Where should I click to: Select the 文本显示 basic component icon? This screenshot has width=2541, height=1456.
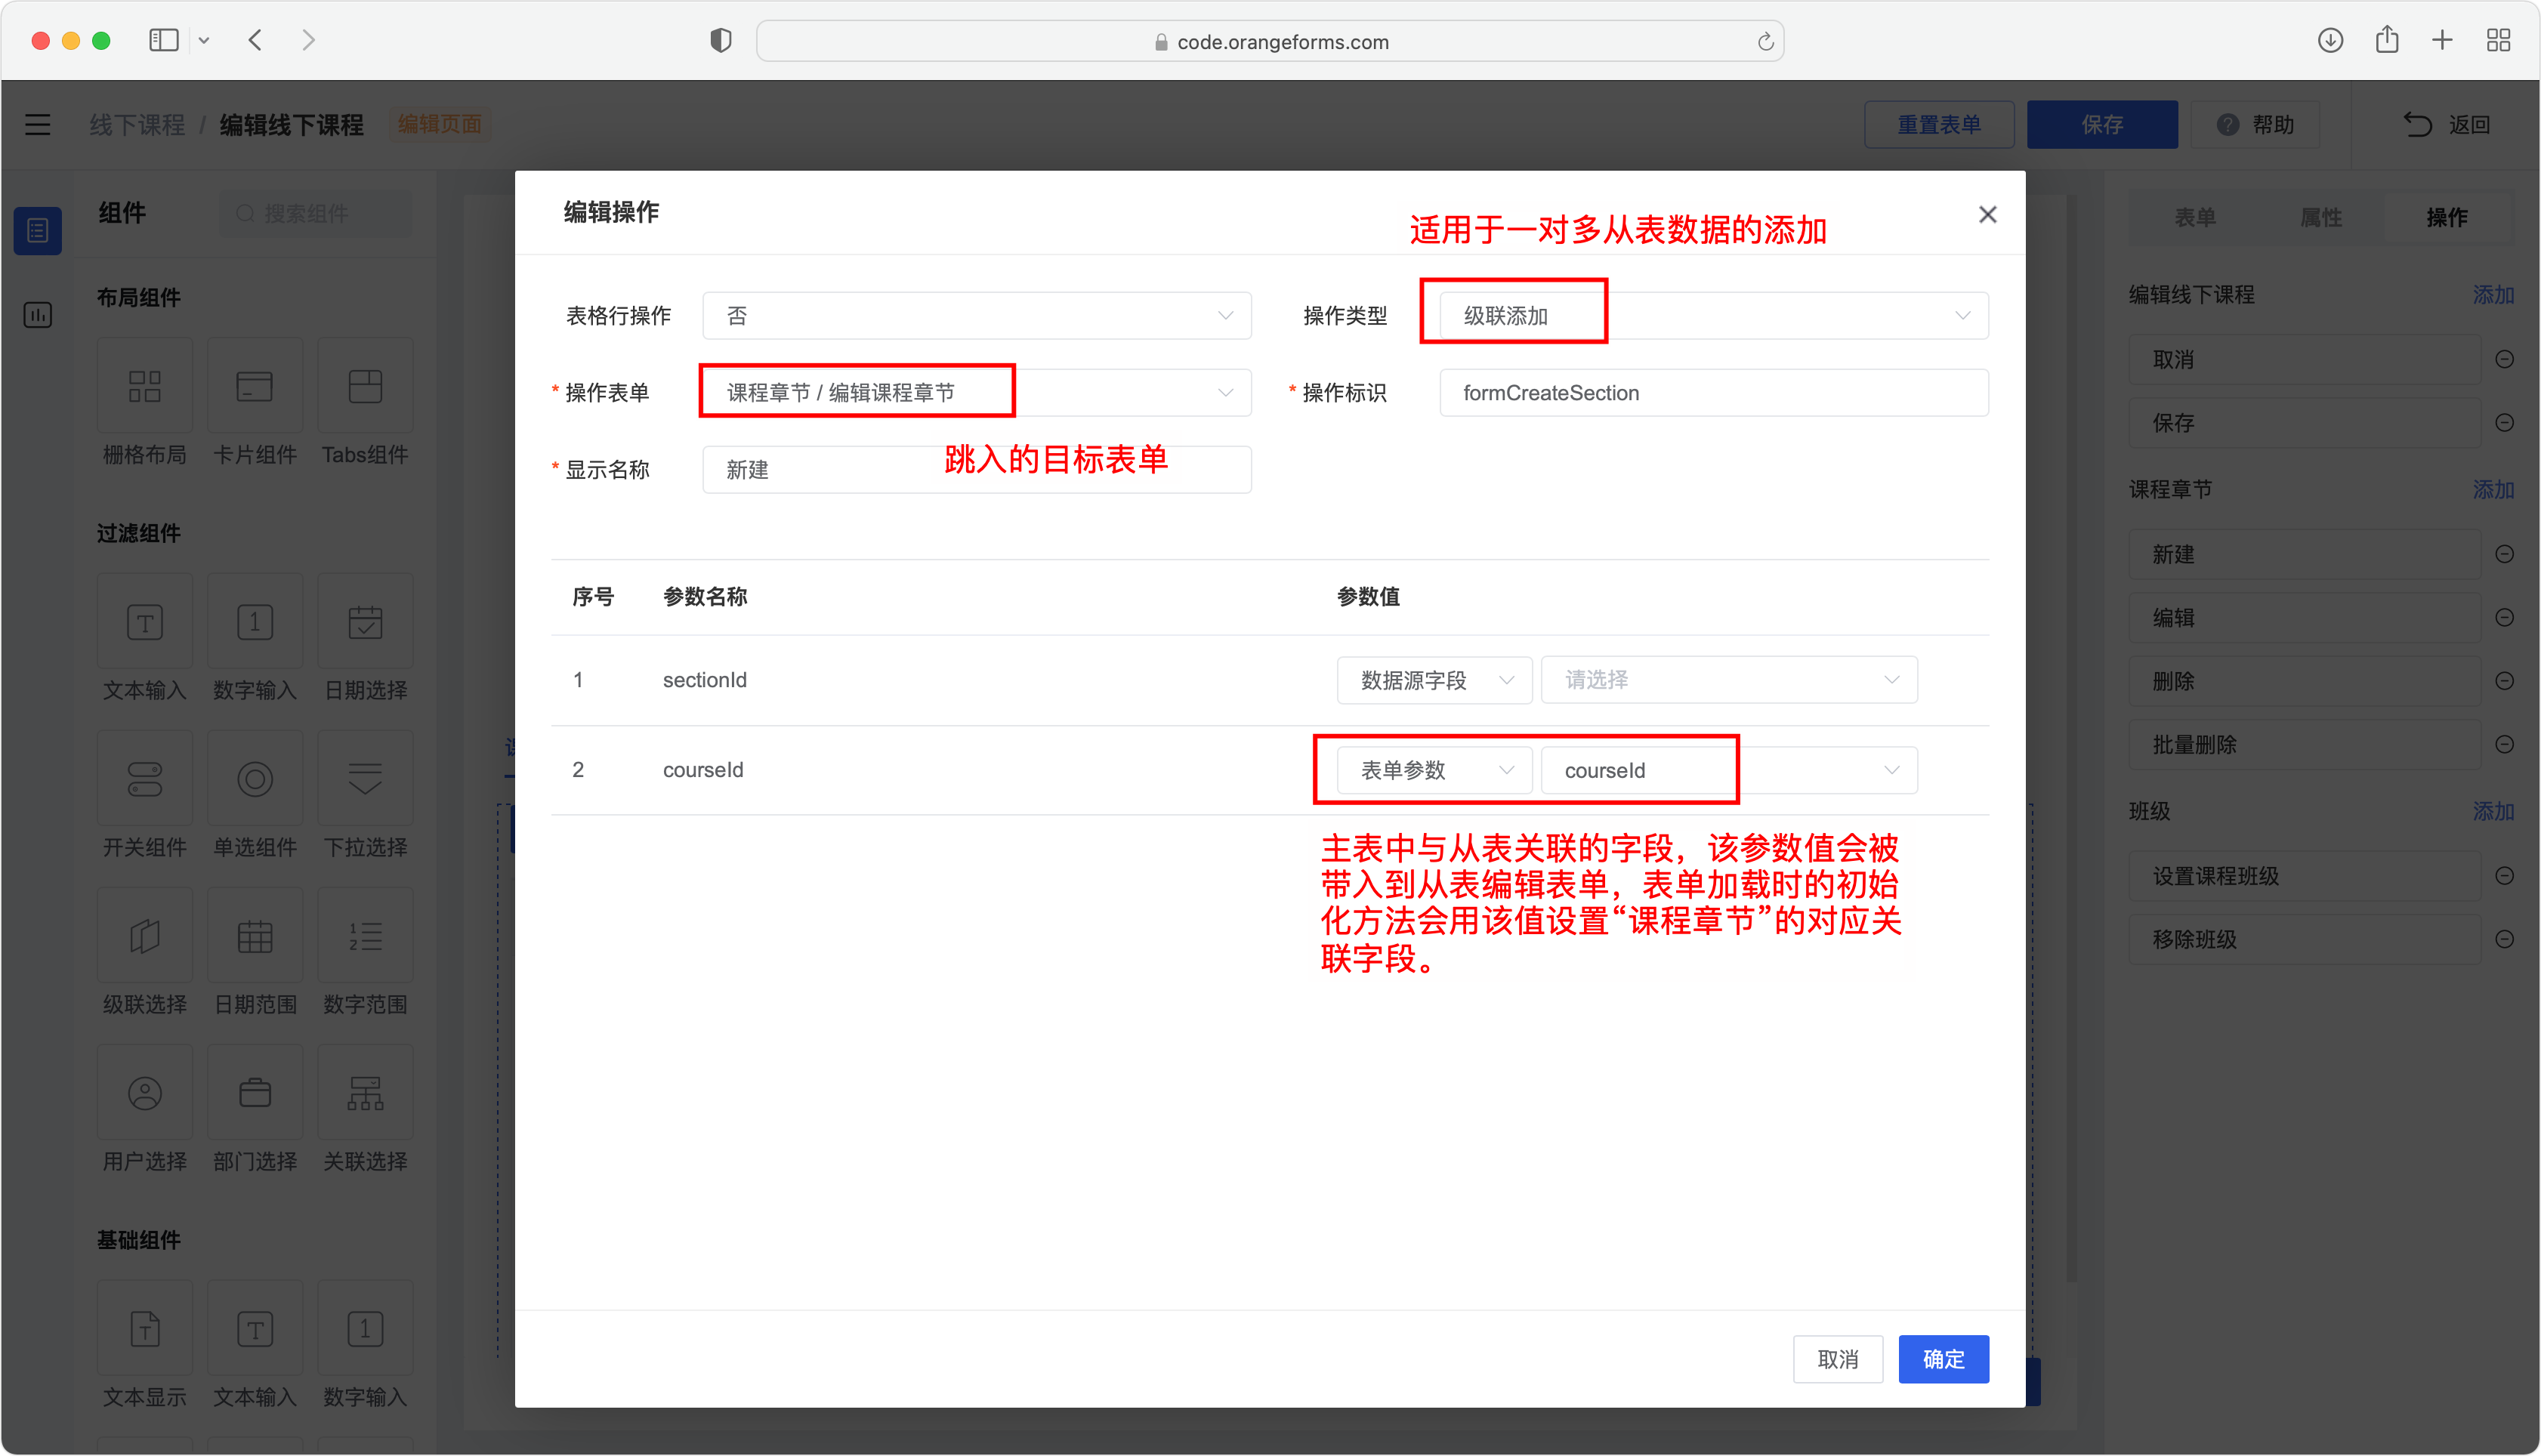click(144, 1328)
